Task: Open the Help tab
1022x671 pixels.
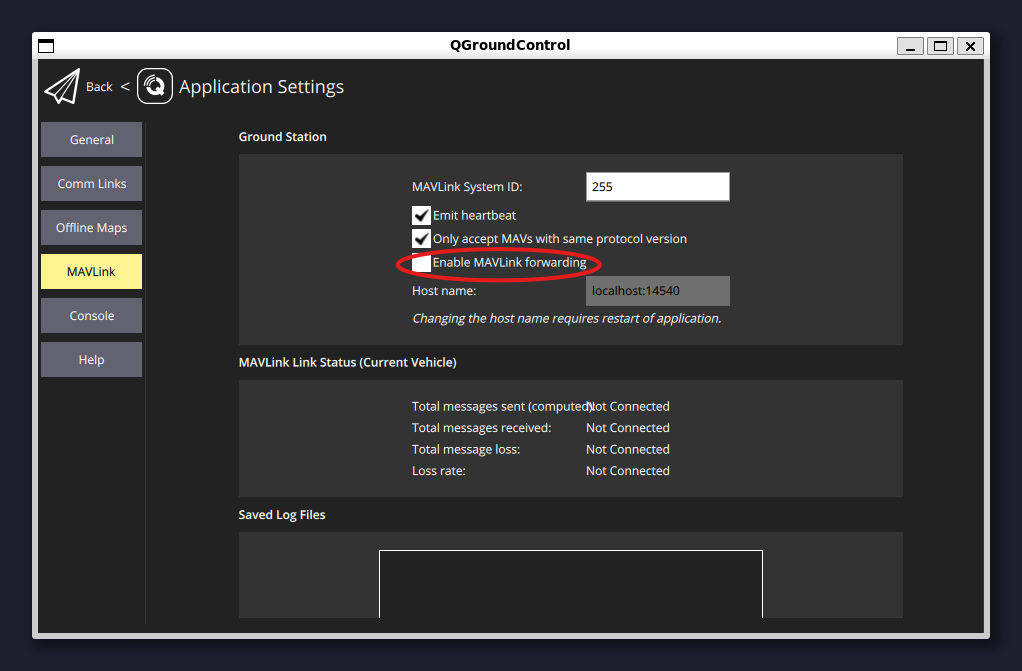Action: tap(91, 359)
